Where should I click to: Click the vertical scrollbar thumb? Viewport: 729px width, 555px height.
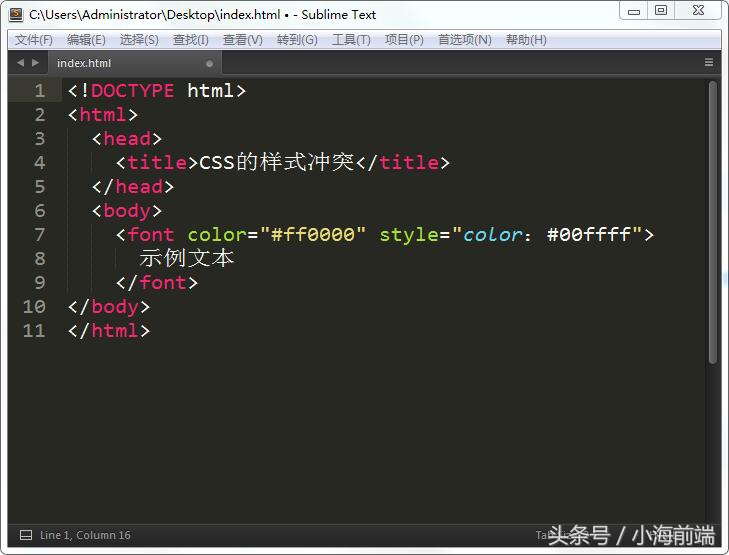point(713,222)
